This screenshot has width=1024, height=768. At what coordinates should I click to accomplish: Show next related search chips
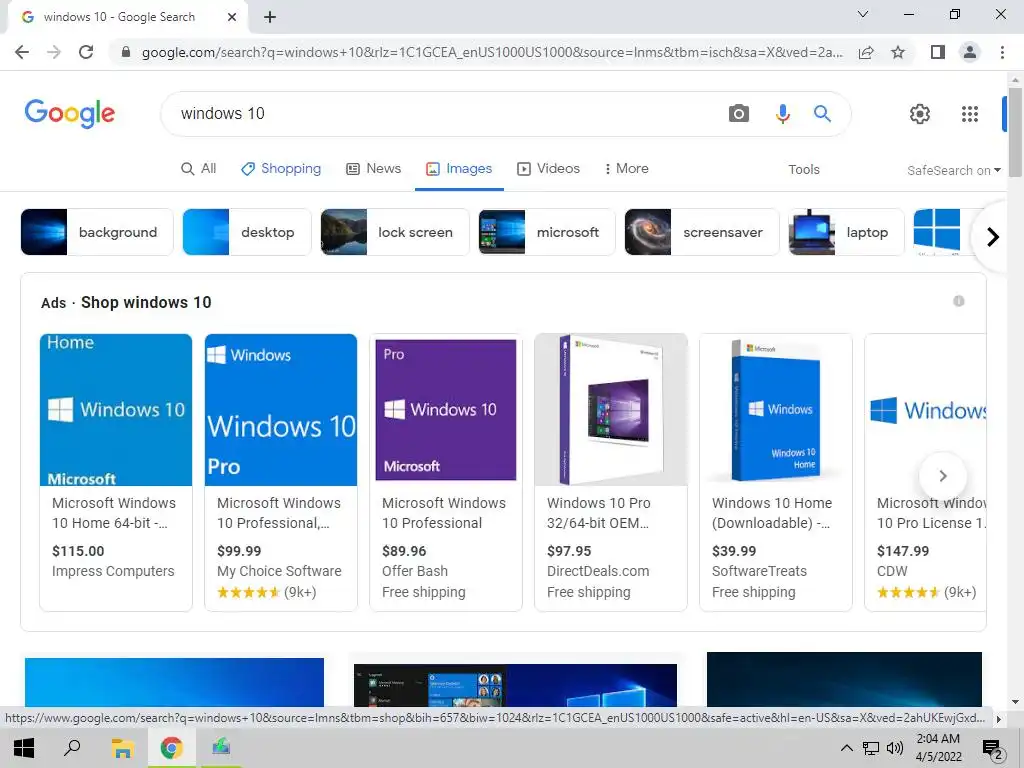[x=993, y=236]
